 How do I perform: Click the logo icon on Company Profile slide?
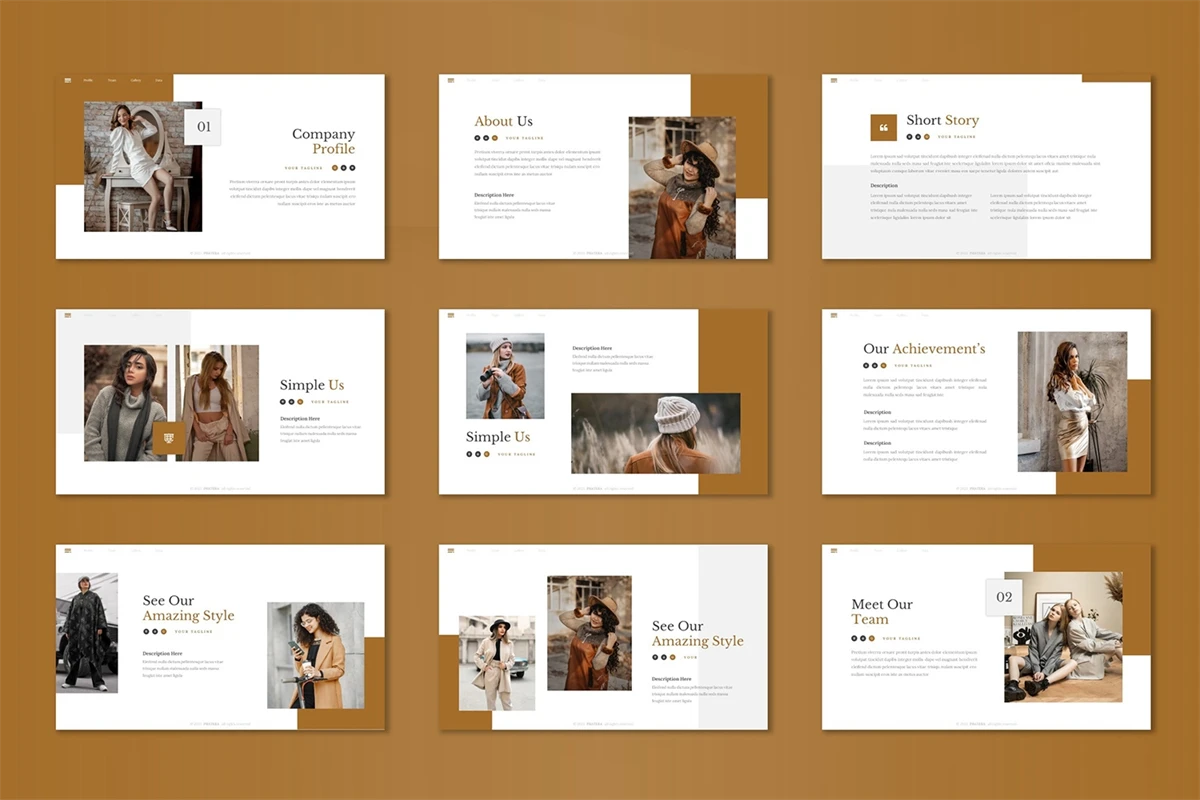68,80
